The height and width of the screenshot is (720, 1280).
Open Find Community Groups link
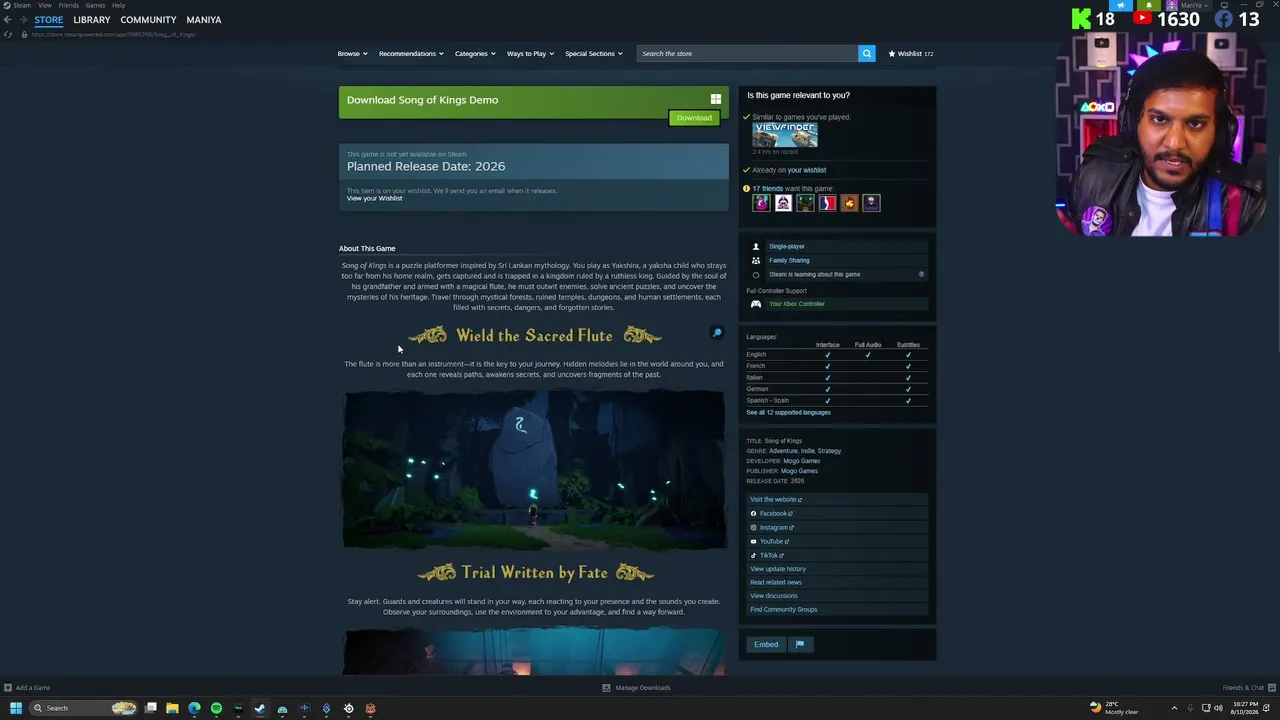tap(784, 610)
